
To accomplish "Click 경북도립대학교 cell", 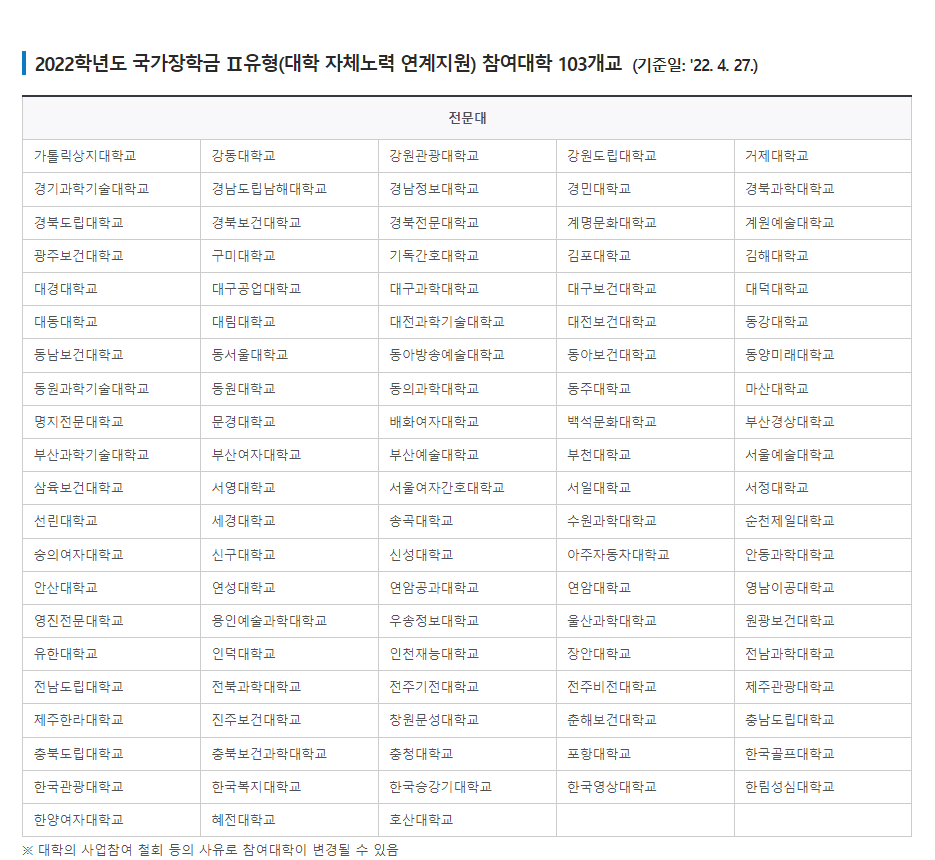I will click(112, 223).
